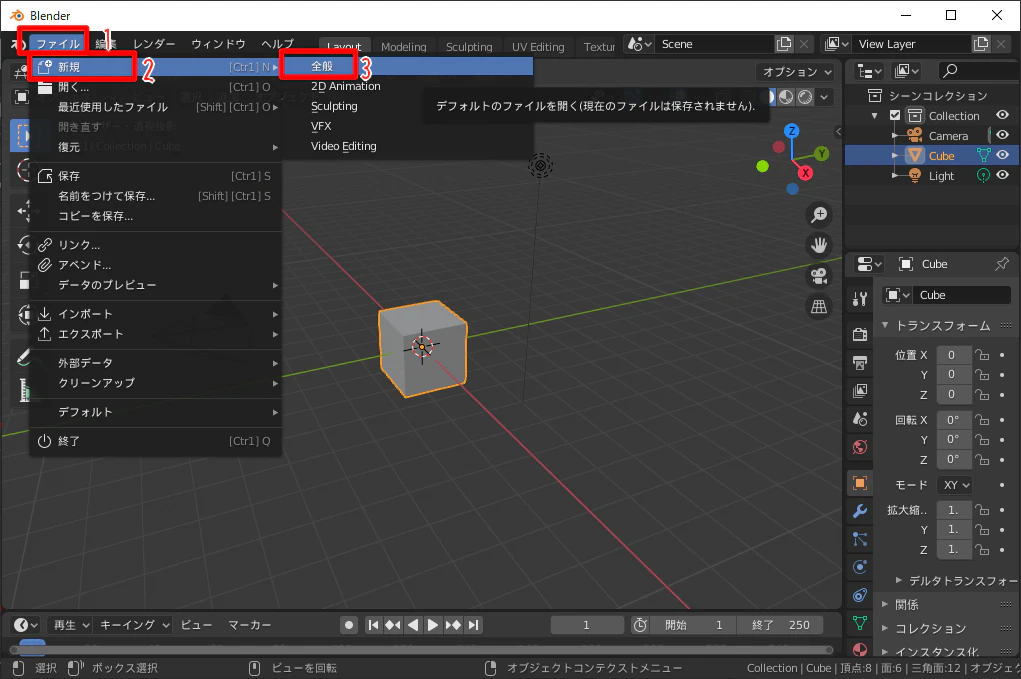The height and width of the screenshot is (679, 1021).
Task: Hide the Camera using its eye icon
Action: tap(1003, 135)
